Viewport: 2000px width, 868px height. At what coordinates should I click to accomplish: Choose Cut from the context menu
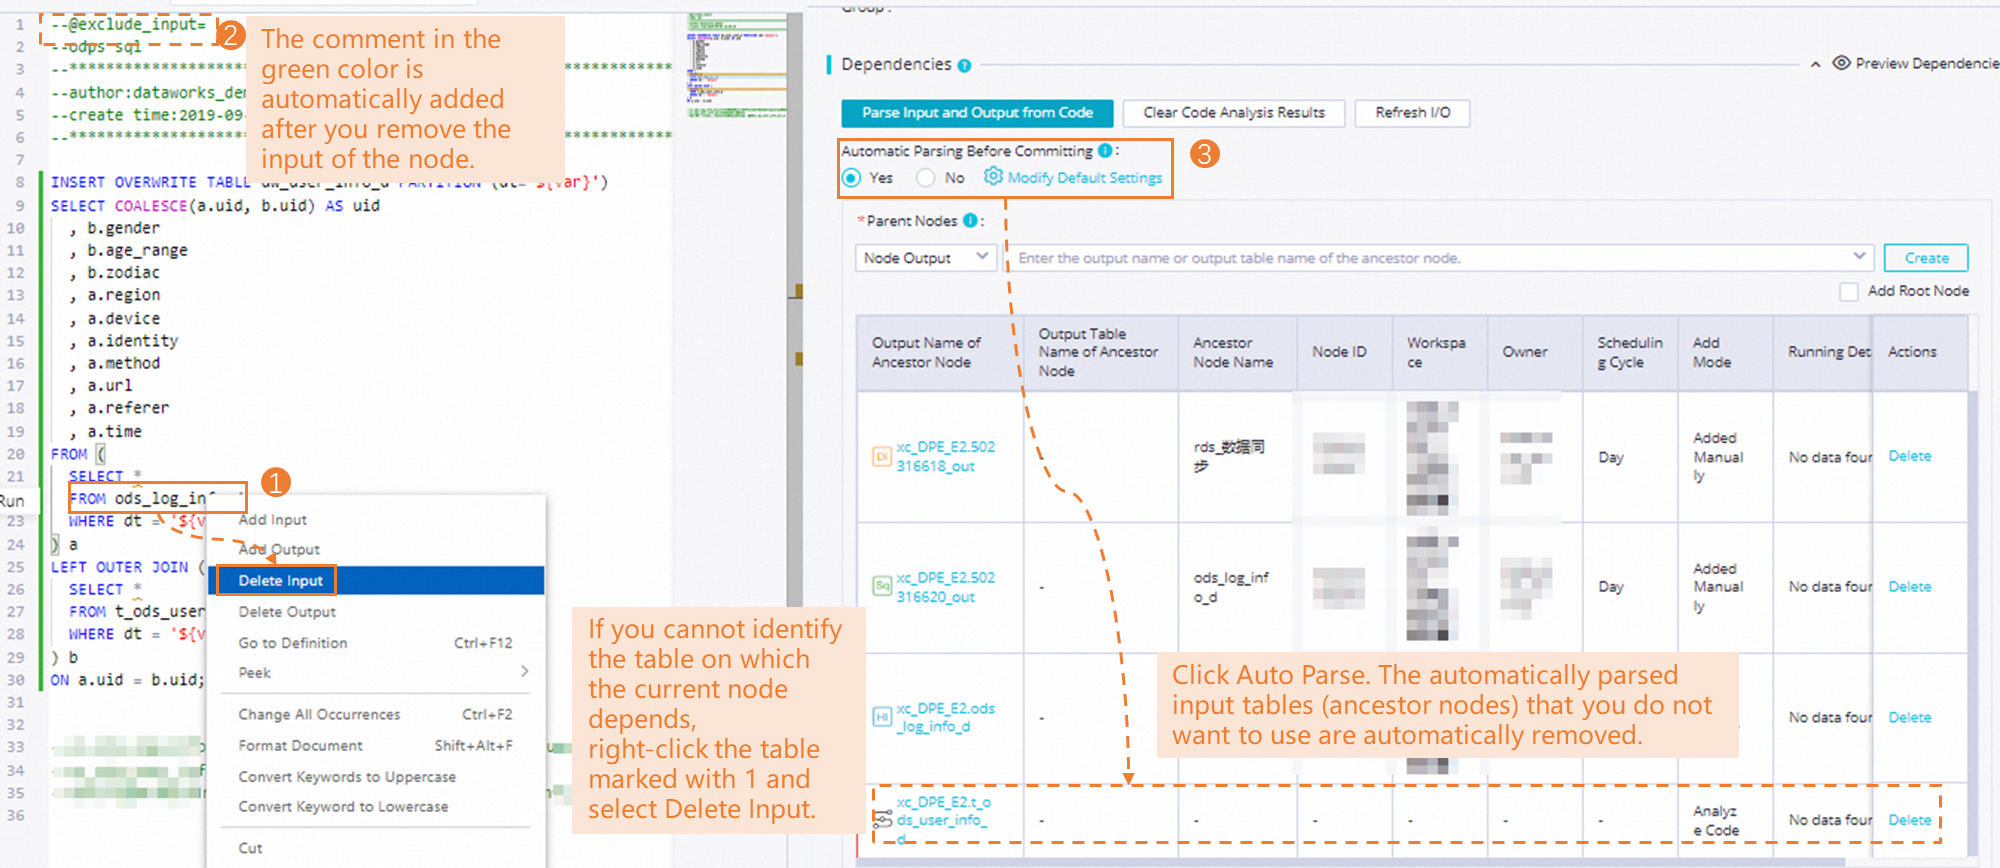click(x=250, y=848)
